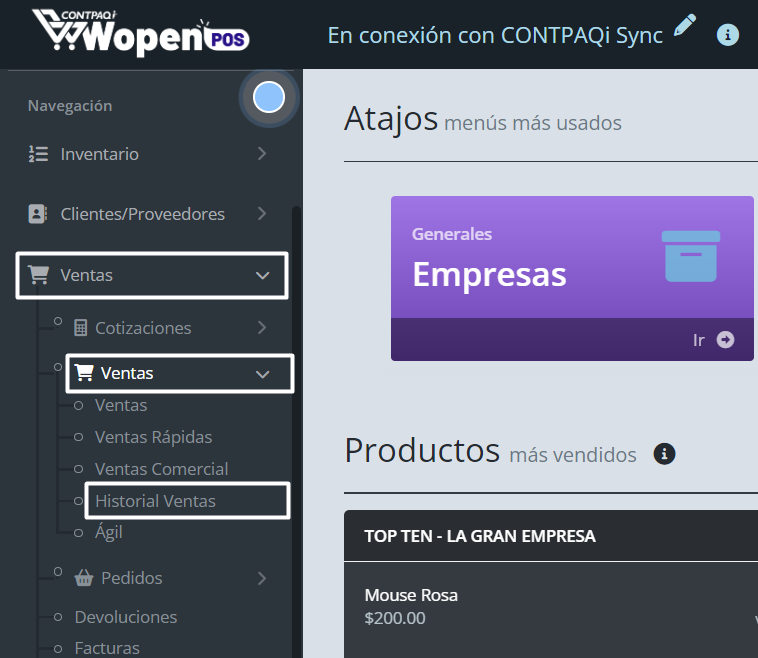Open Ventas Comercial option

click(x=161, y=469)
